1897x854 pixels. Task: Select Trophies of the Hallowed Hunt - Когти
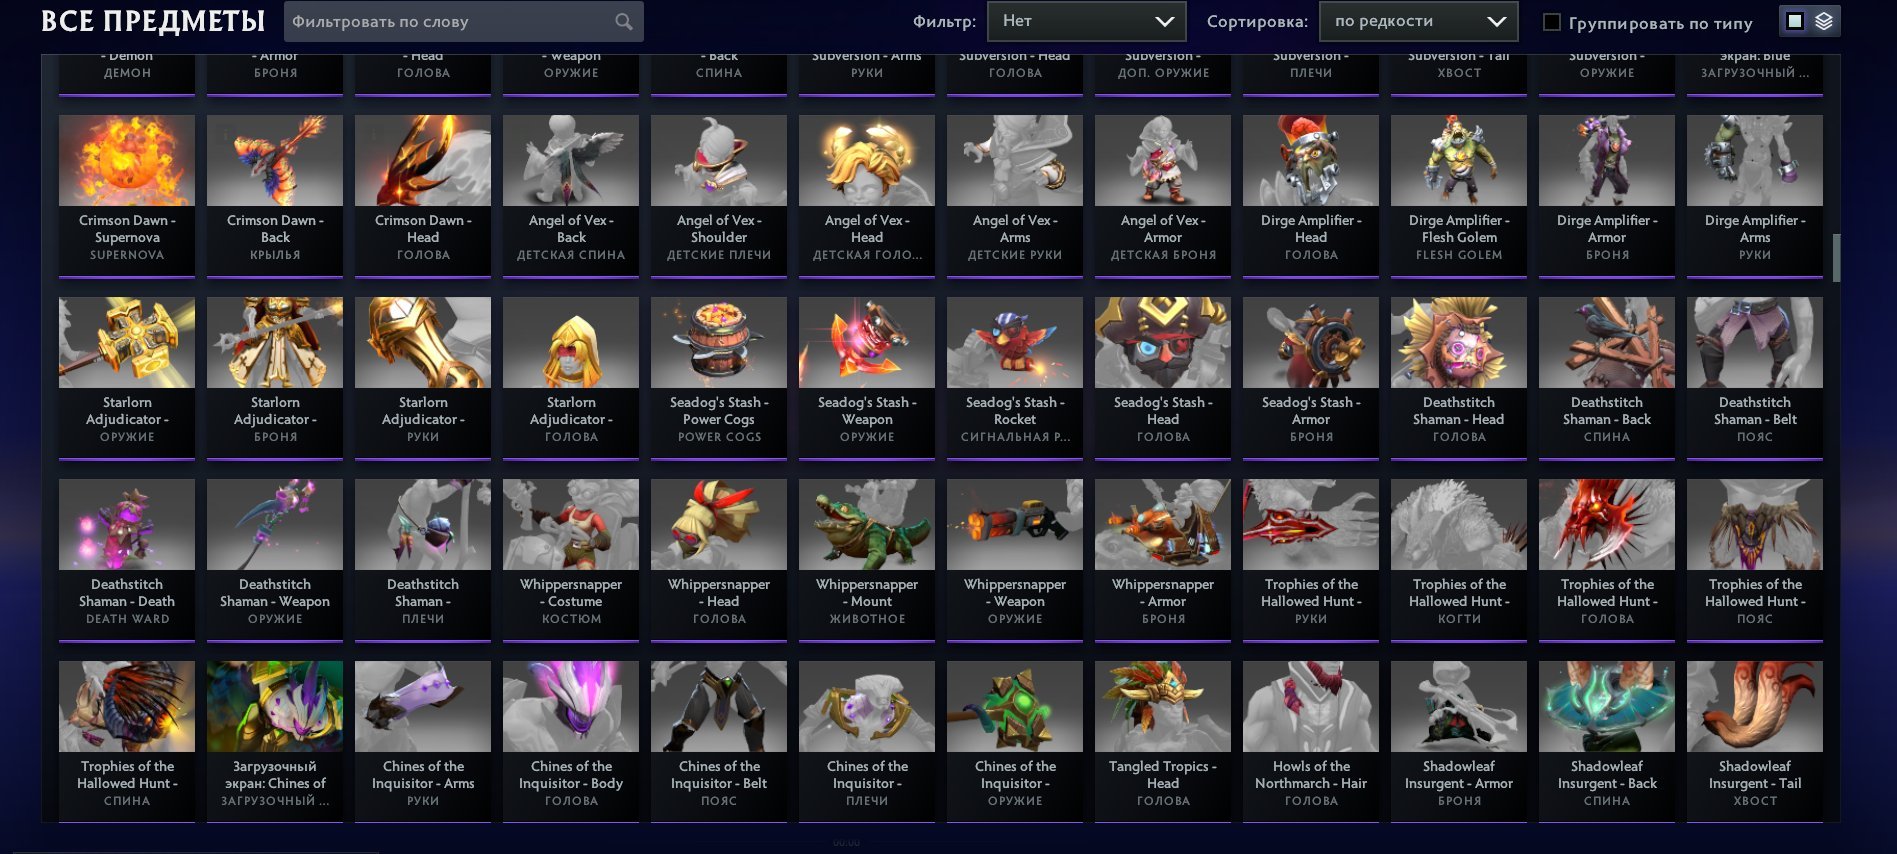point(1459,559)
